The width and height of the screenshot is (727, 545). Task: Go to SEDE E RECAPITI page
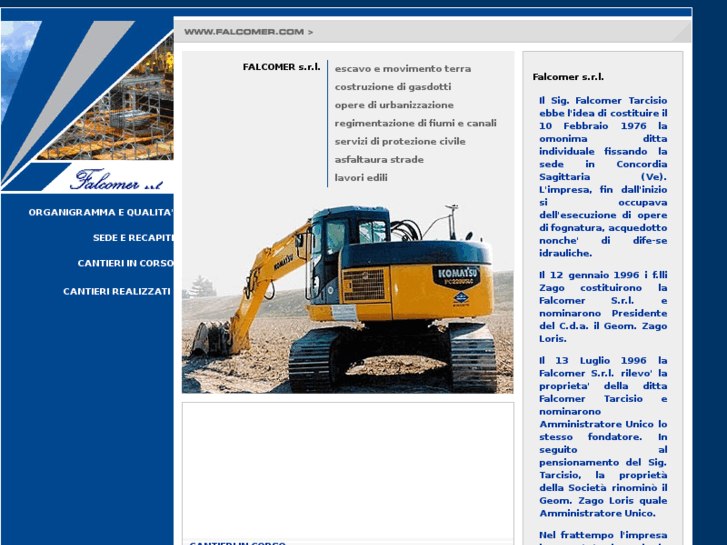click(x=133, y=238)
